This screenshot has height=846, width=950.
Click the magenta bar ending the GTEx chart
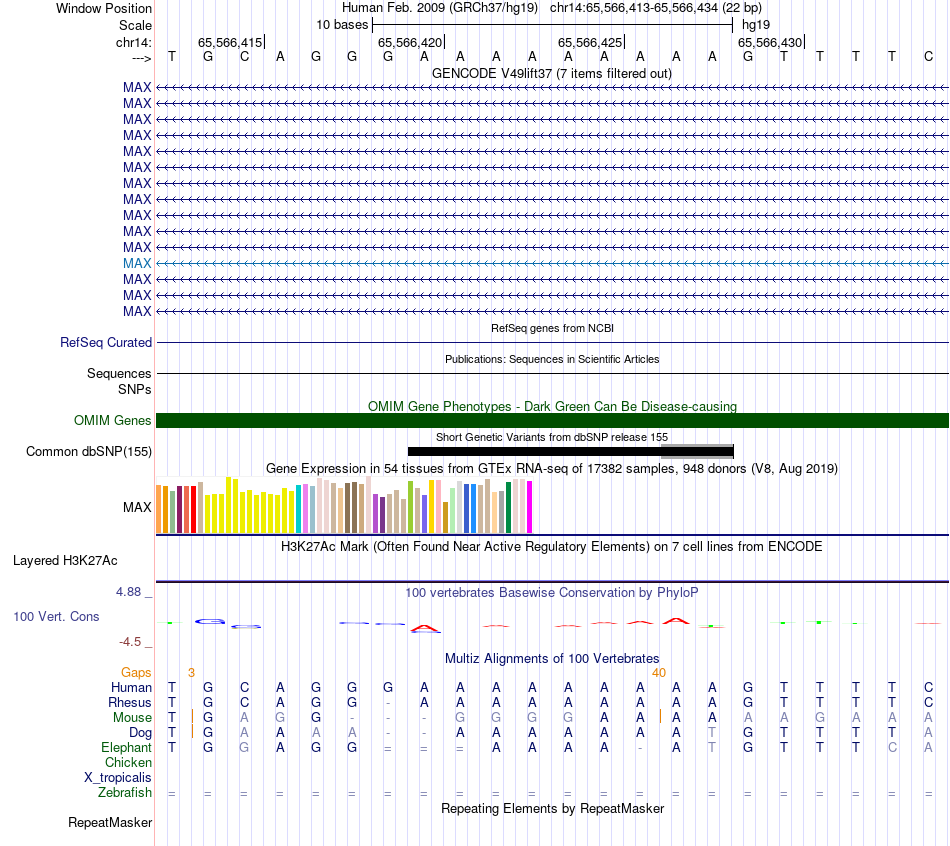click(x=530, y=507)
